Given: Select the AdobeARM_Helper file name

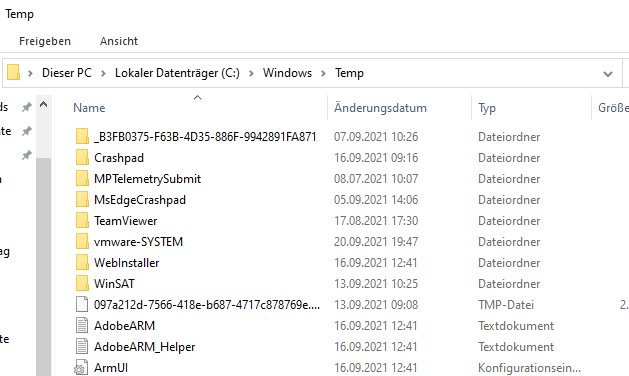Looking at the screenshot, I should click(144, 347).
